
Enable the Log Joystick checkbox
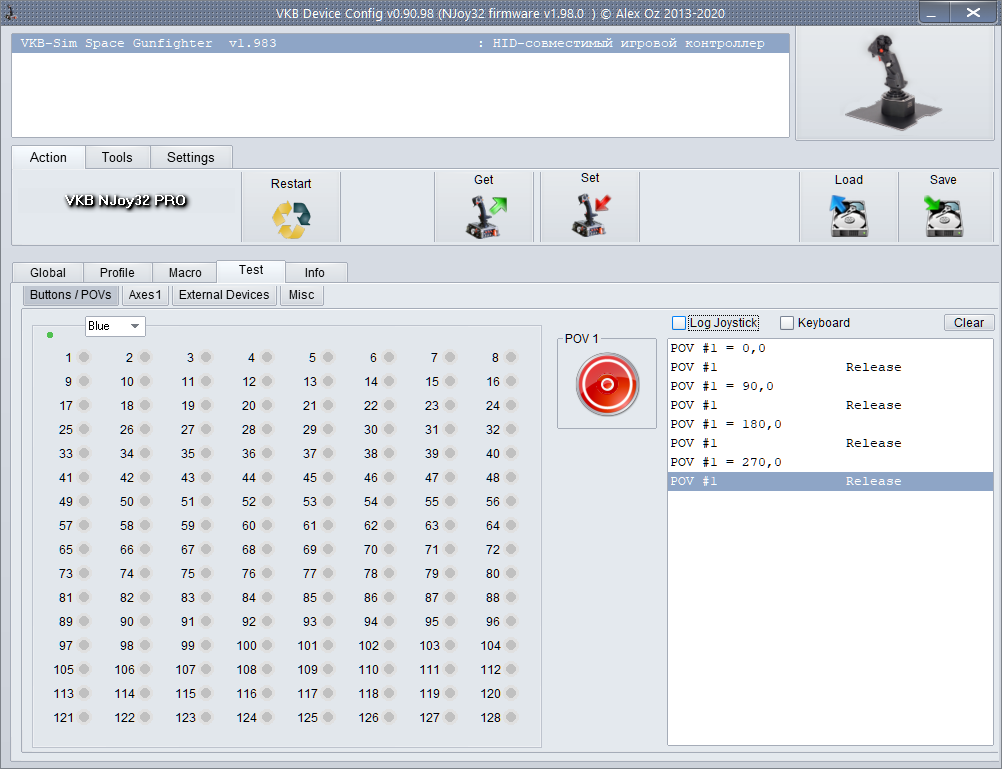[x=679, y=323]
